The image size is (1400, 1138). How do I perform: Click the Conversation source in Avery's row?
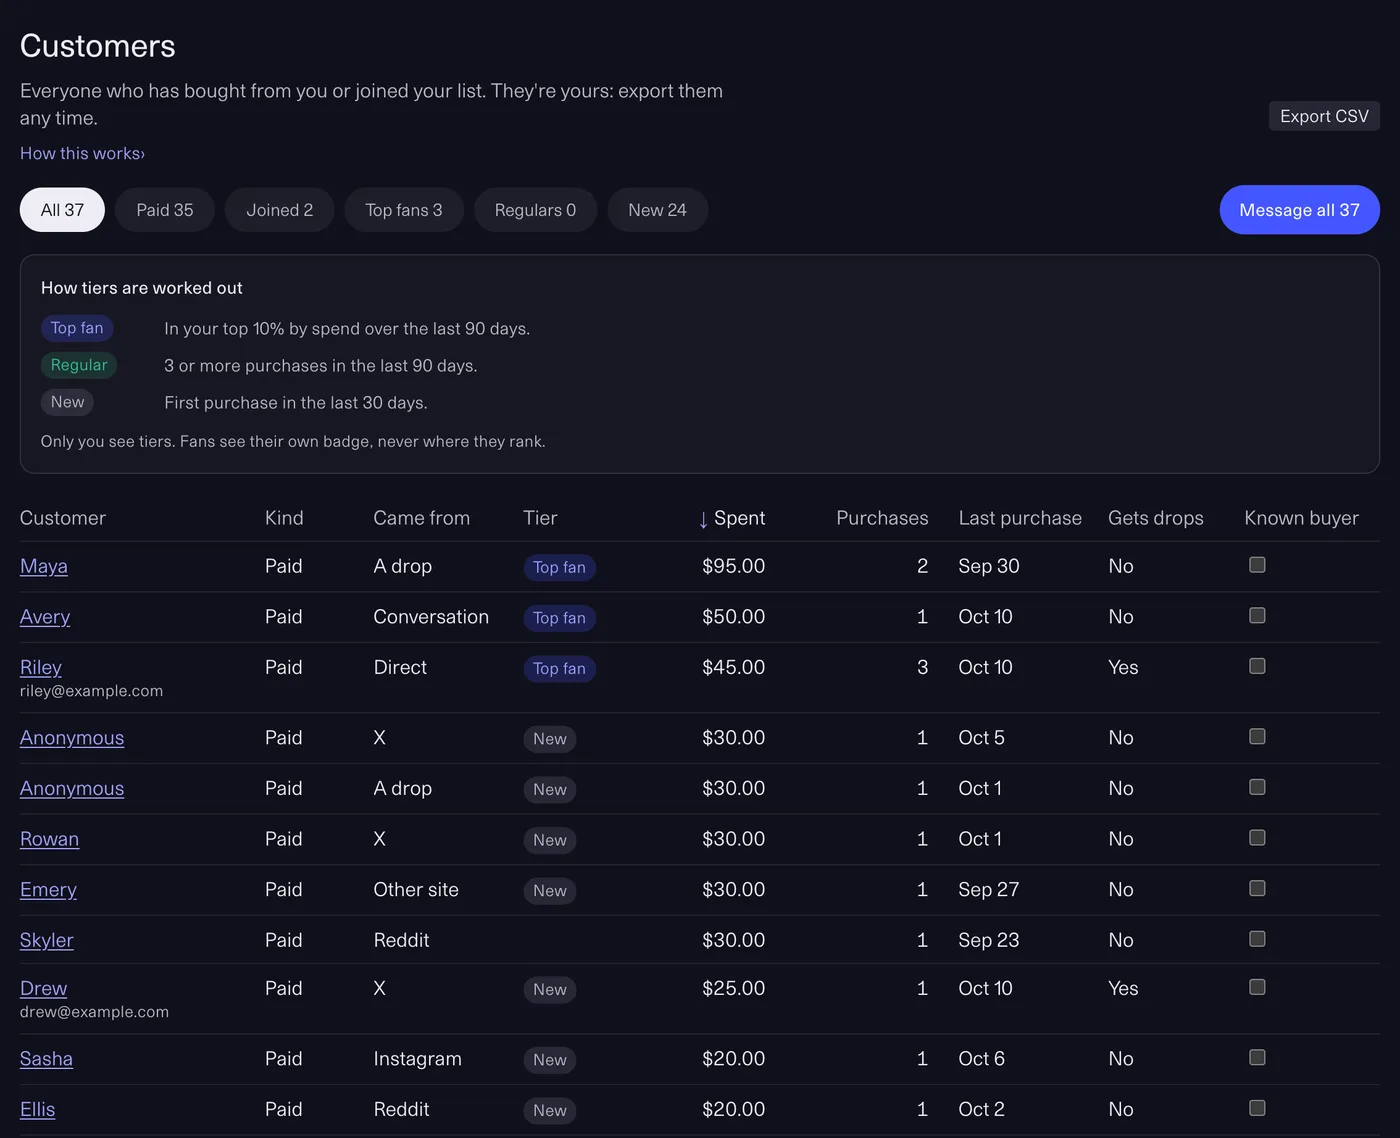(x=431, y=617)
